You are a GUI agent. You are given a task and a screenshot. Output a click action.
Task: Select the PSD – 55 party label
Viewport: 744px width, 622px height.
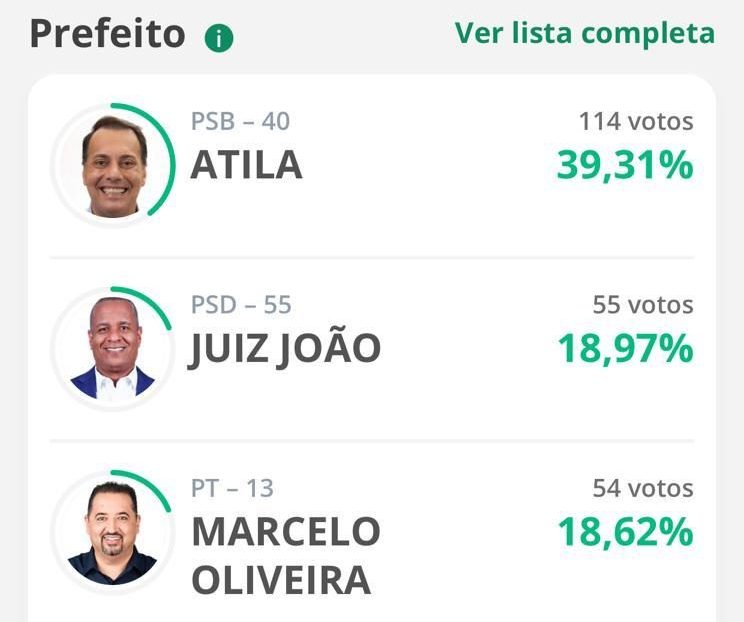pos(241,305)
